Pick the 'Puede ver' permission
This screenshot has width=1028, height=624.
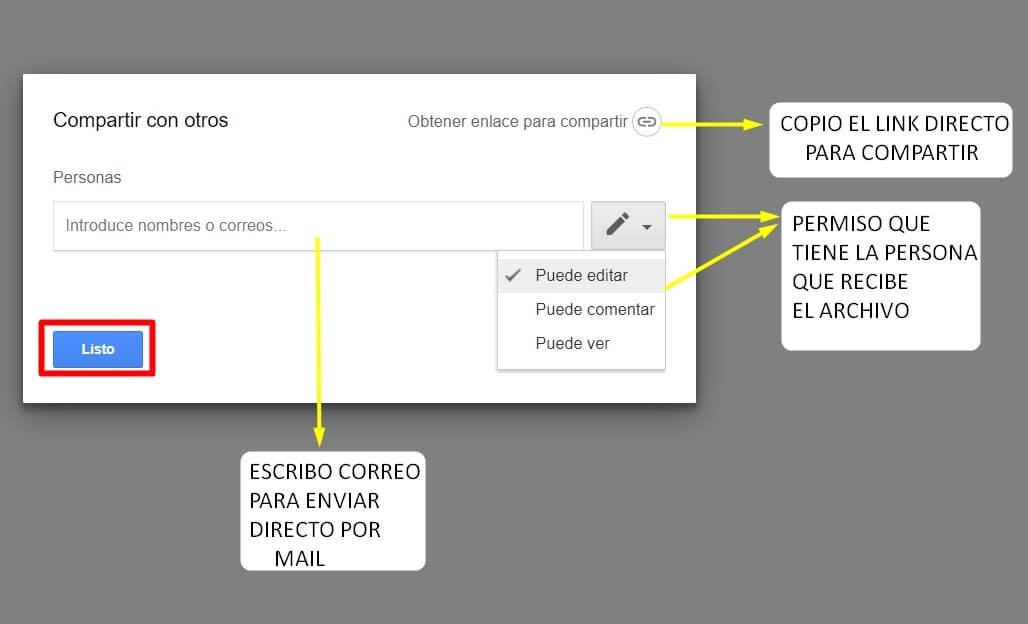pos(582,343)
